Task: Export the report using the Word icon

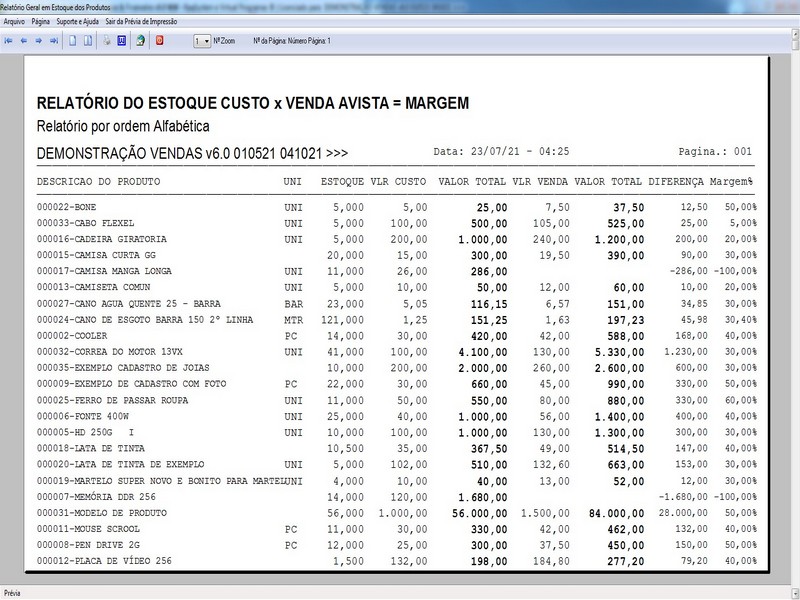Action: 120,41
